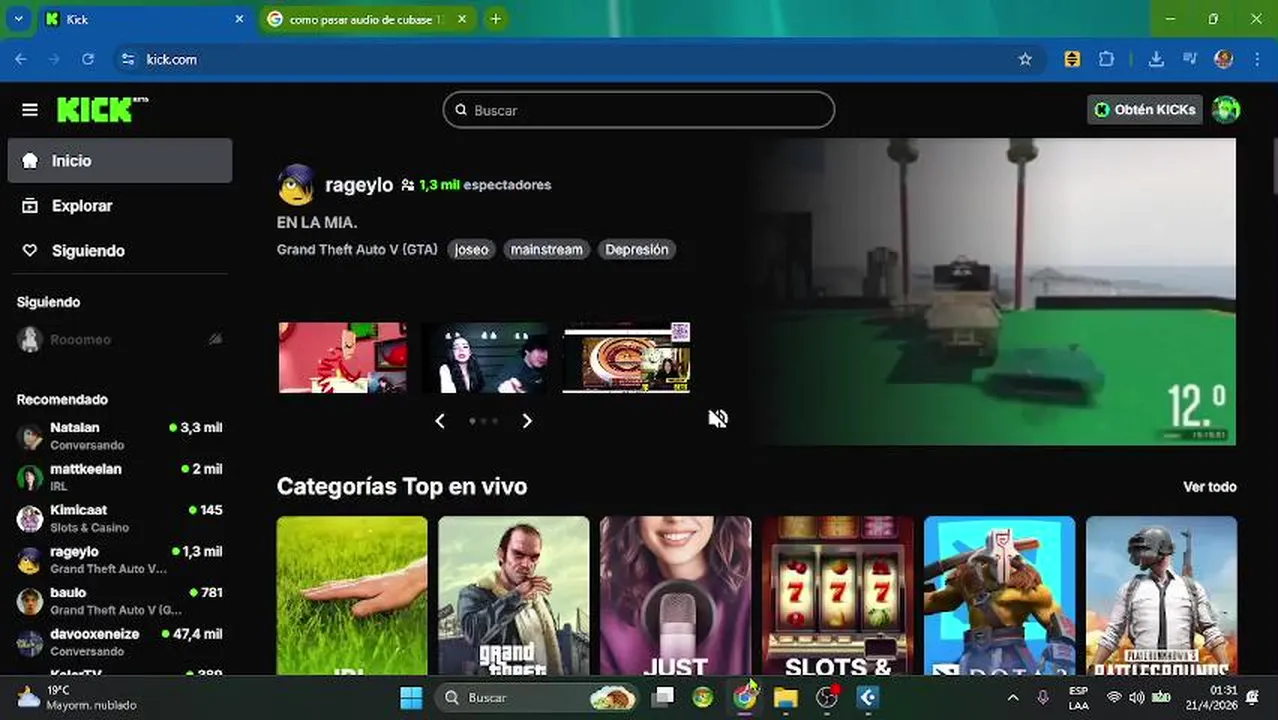1278x720 pixels.
Task: Open rageylo's avatar in featured stream
Action: 296,185
